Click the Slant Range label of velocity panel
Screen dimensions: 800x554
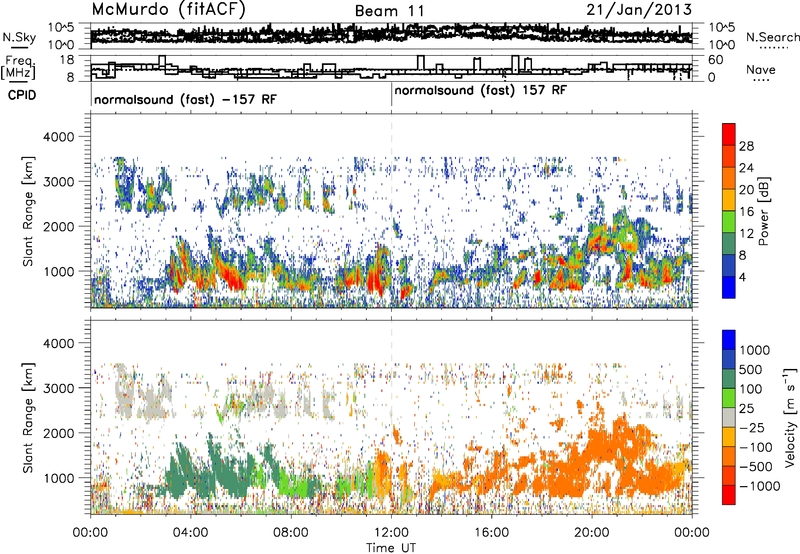(28, 417)
